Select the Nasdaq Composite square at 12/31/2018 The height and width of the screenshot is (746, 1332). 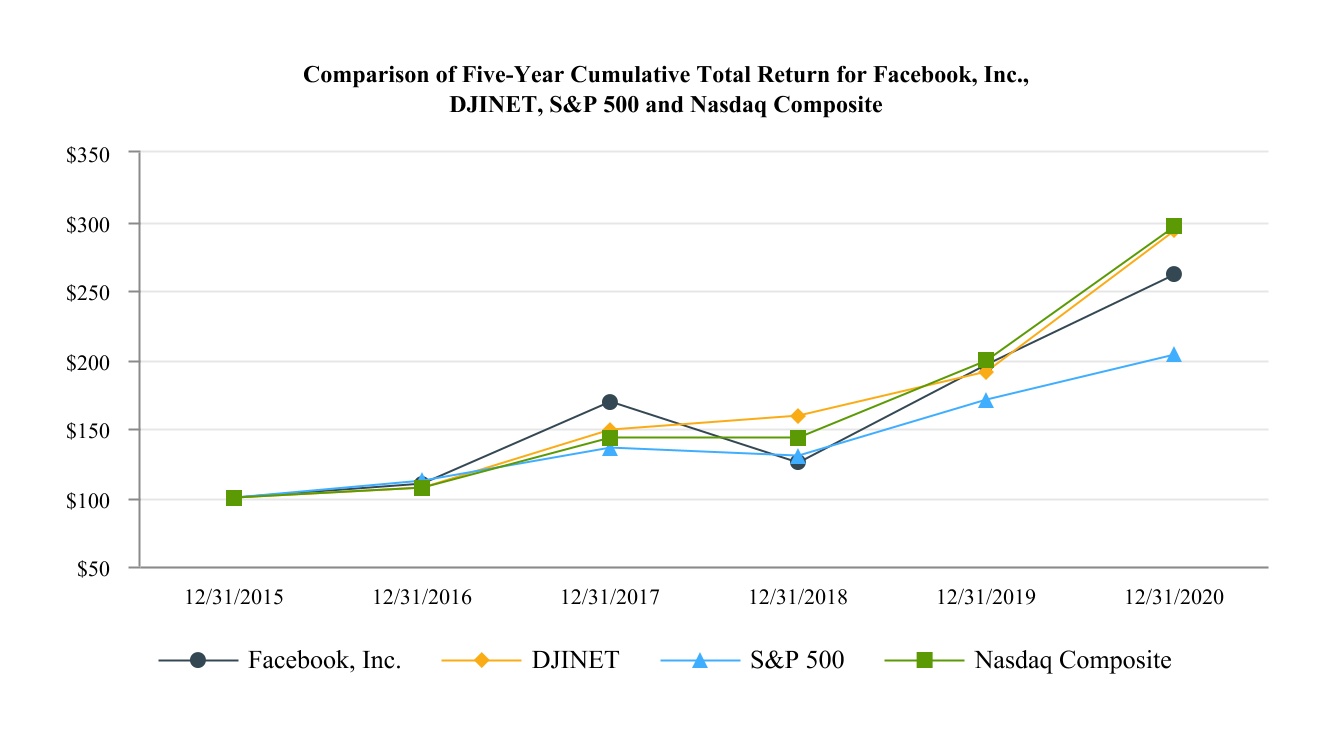[x=798, y=438]
